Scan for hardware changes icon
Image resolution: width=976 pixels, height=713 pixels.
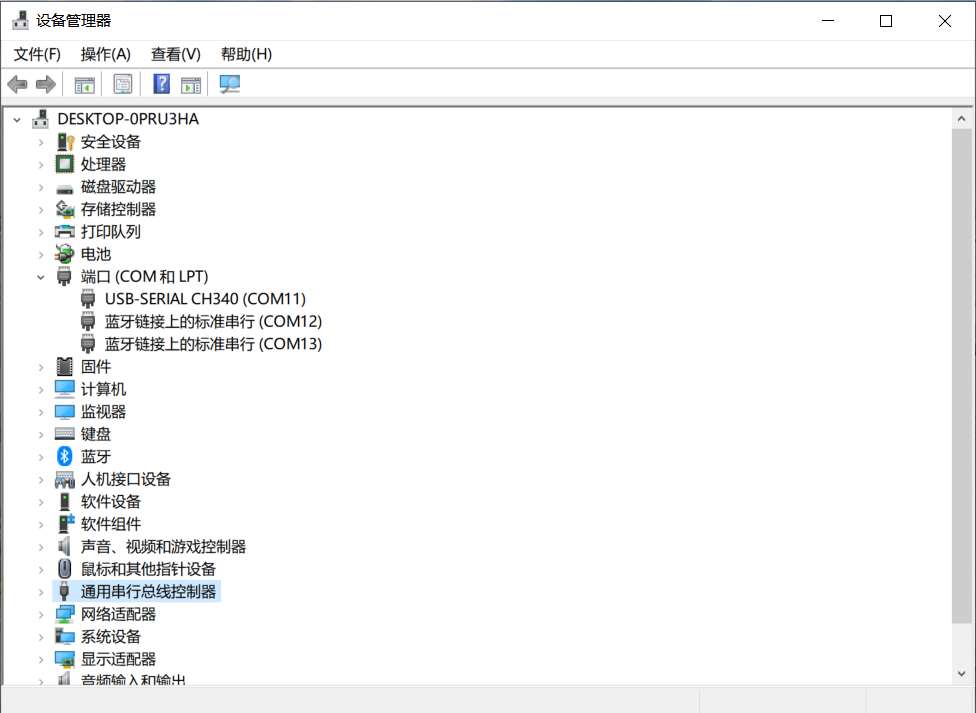[229, 84]
